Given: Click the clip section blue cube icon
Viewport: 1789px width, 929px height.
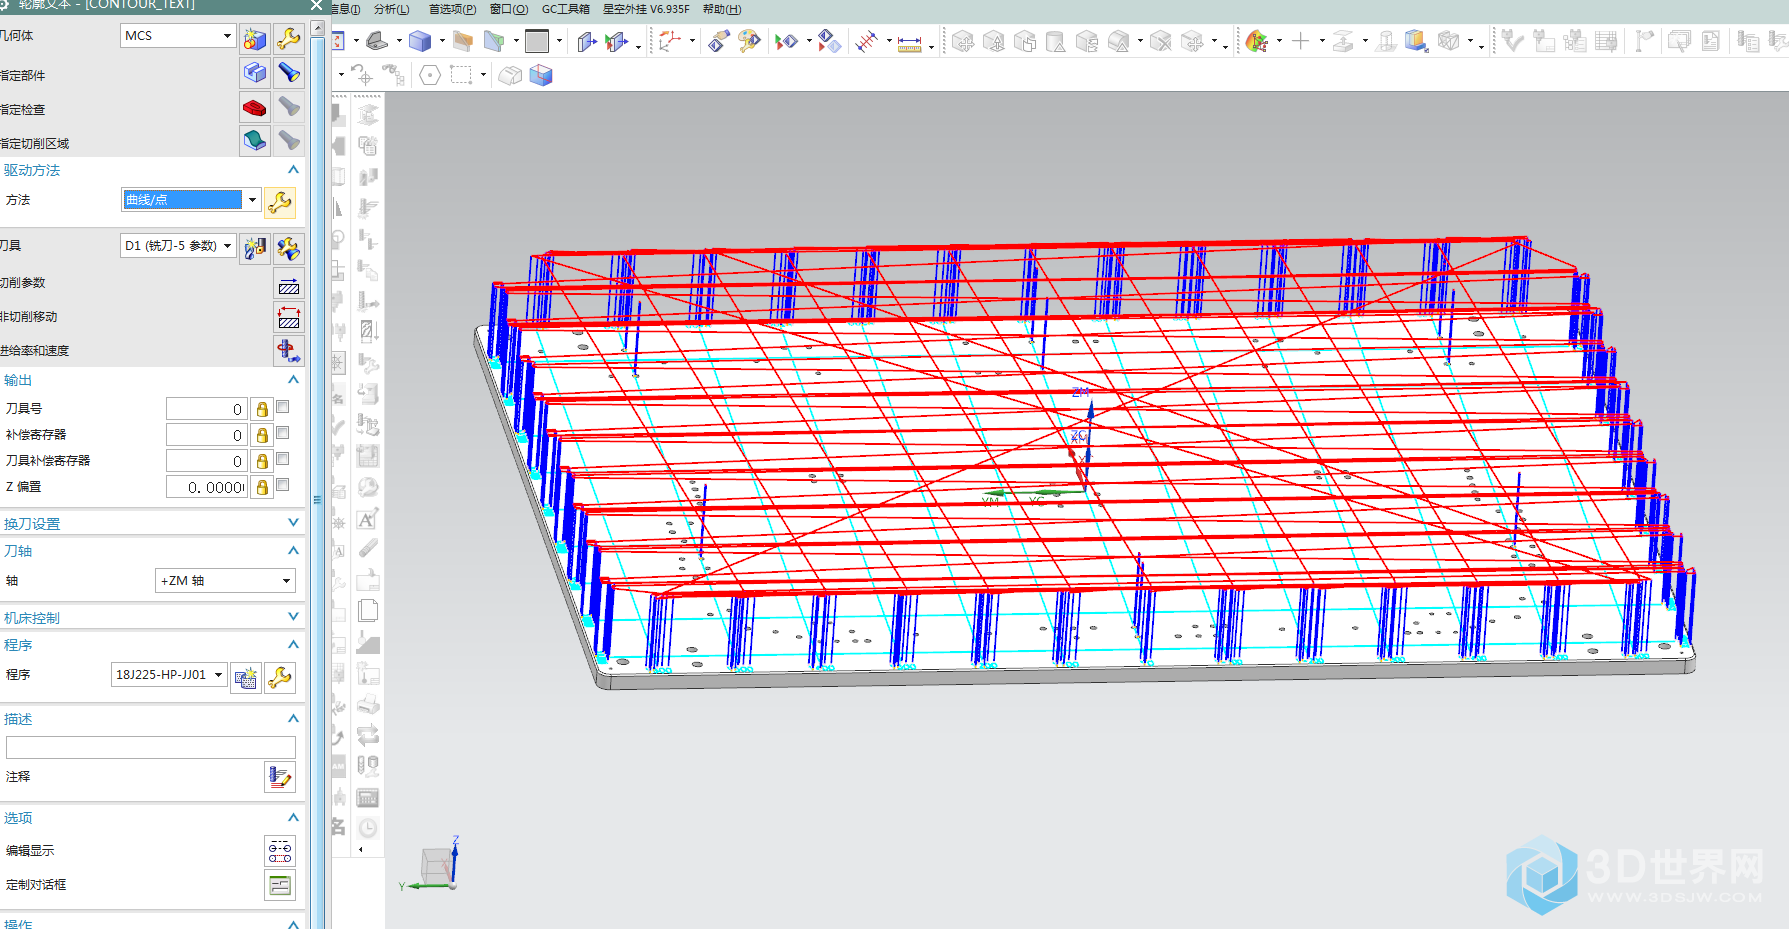Looking at the screenshot, I should click(541, 75).
